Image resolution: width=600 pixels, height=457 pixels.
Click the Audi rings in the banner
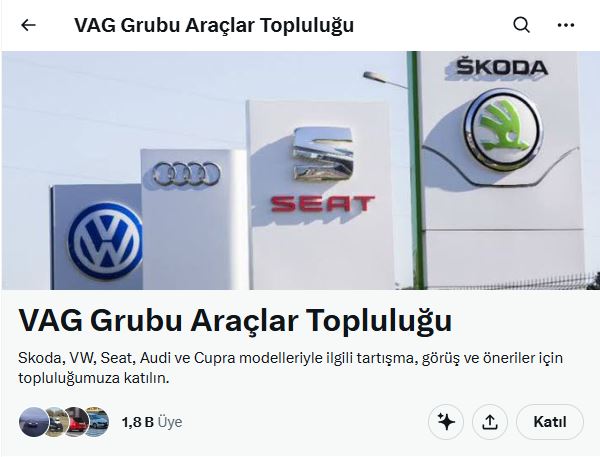click(x=187, y=174)
